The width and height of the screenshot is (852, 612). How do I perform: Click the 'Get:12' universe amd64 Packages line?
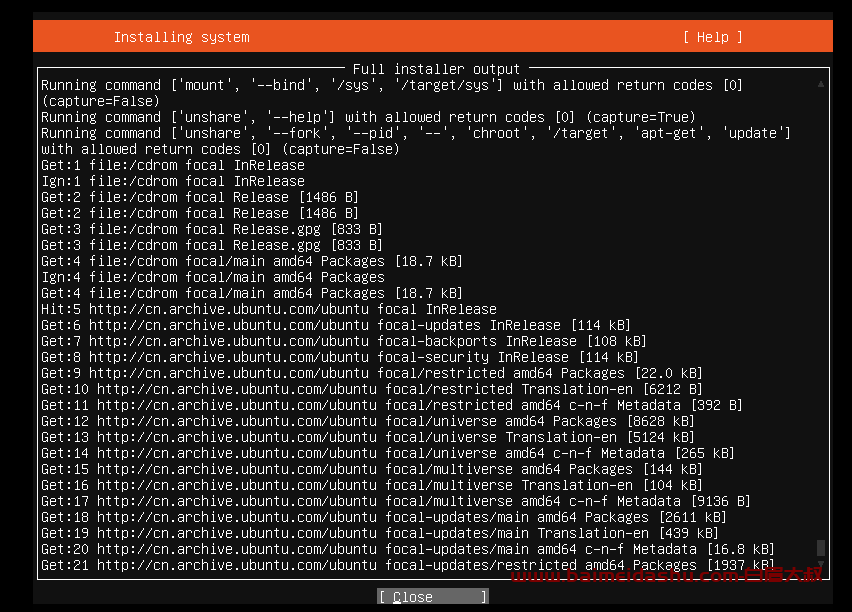(x=368, y=421)
